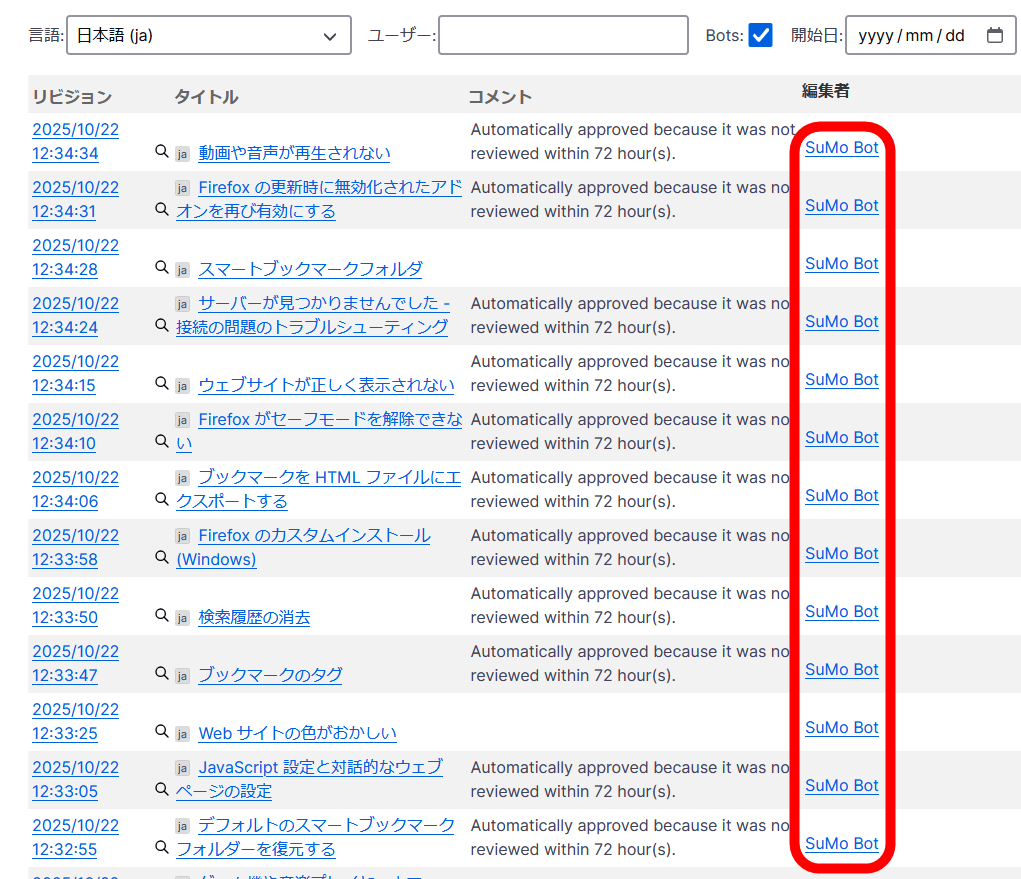The width and height of the screenshot is (1021, 879).
Task: Click magnifier icon beside Web サイトの色がおかしい
Action: click(161, 732)
